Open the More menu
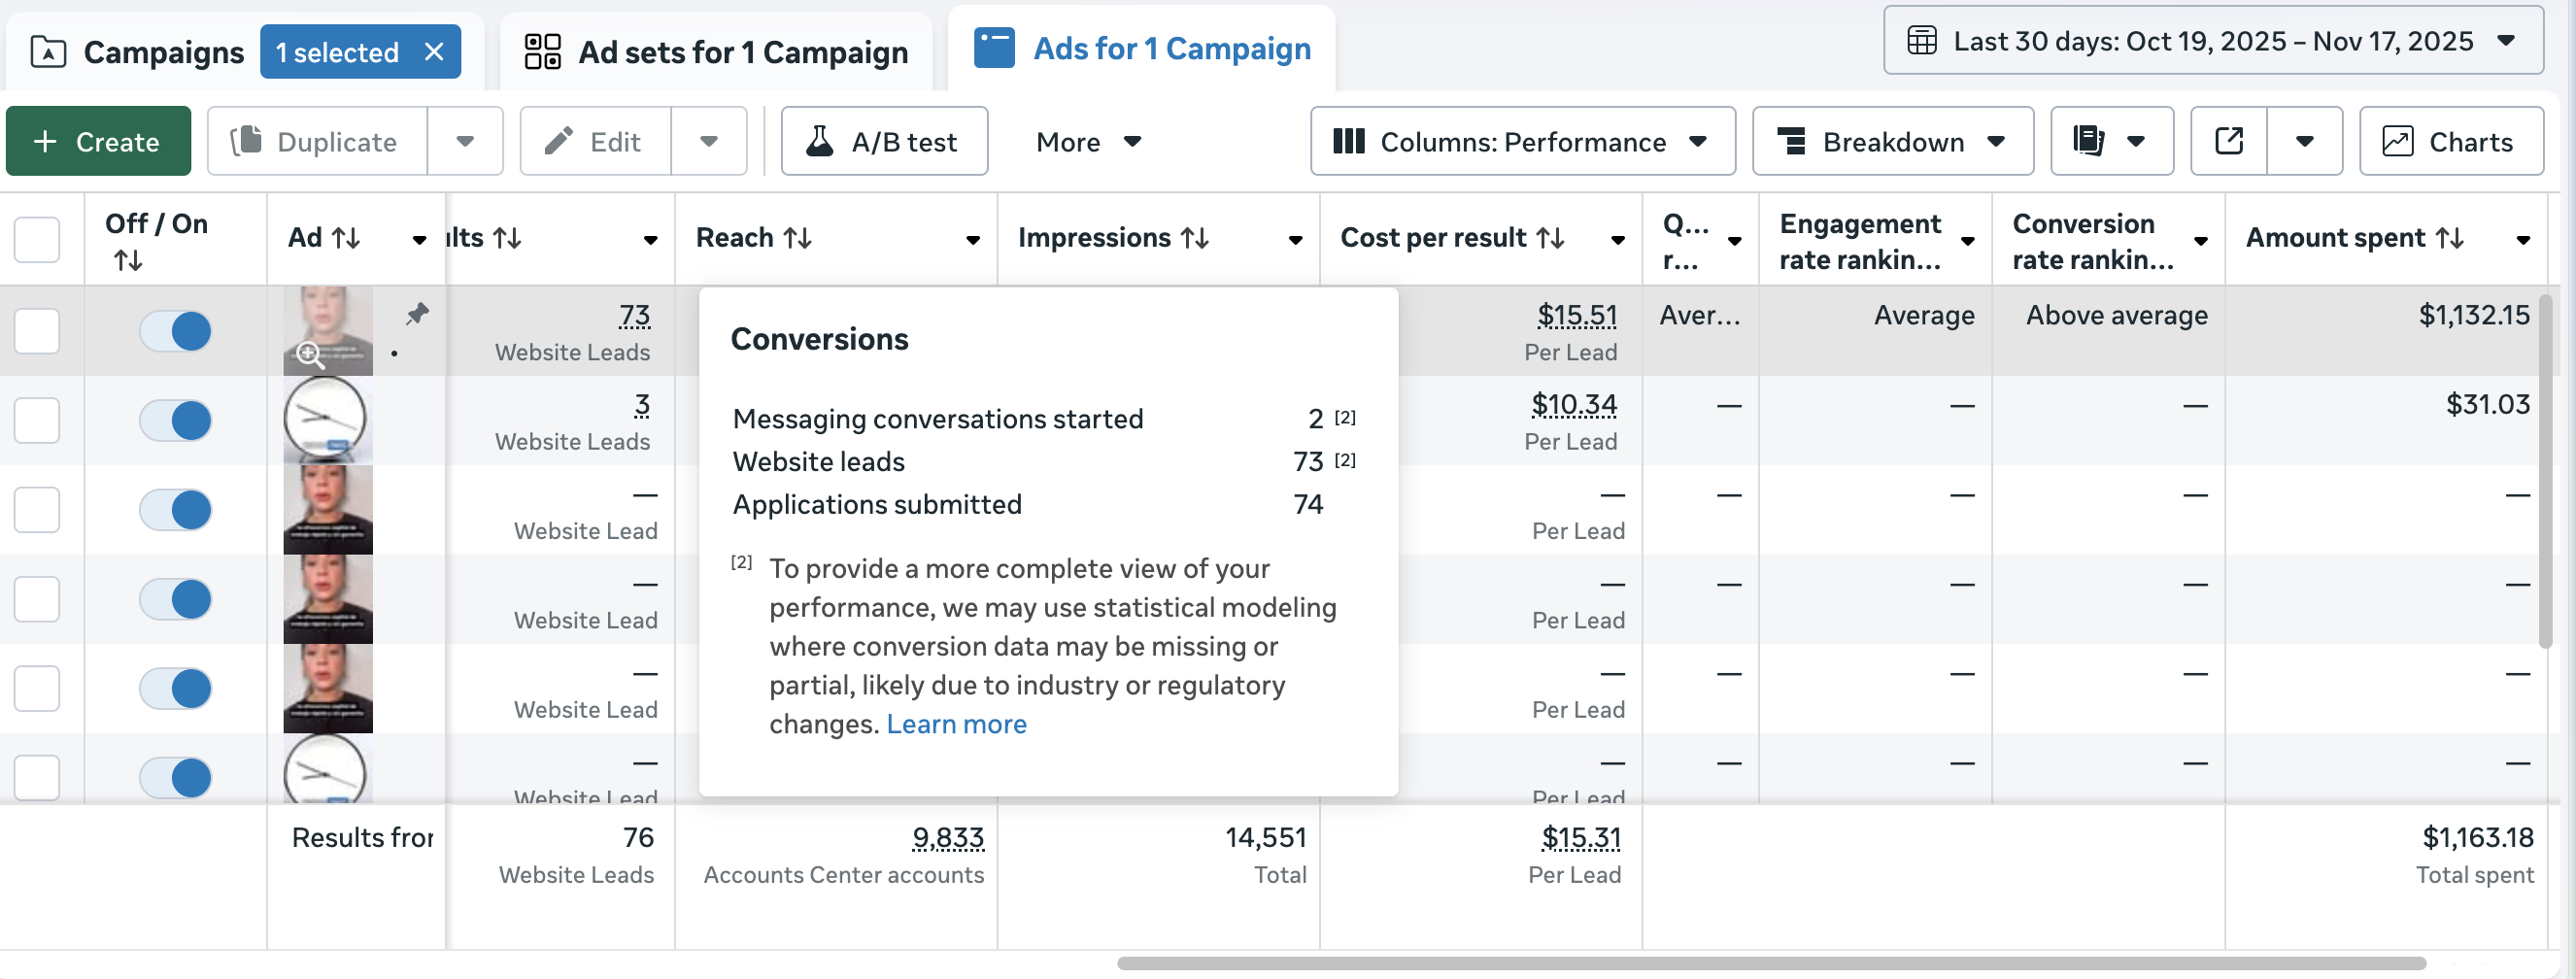Viewport: 2576px width, 979px height. [x=1088, y=141]
